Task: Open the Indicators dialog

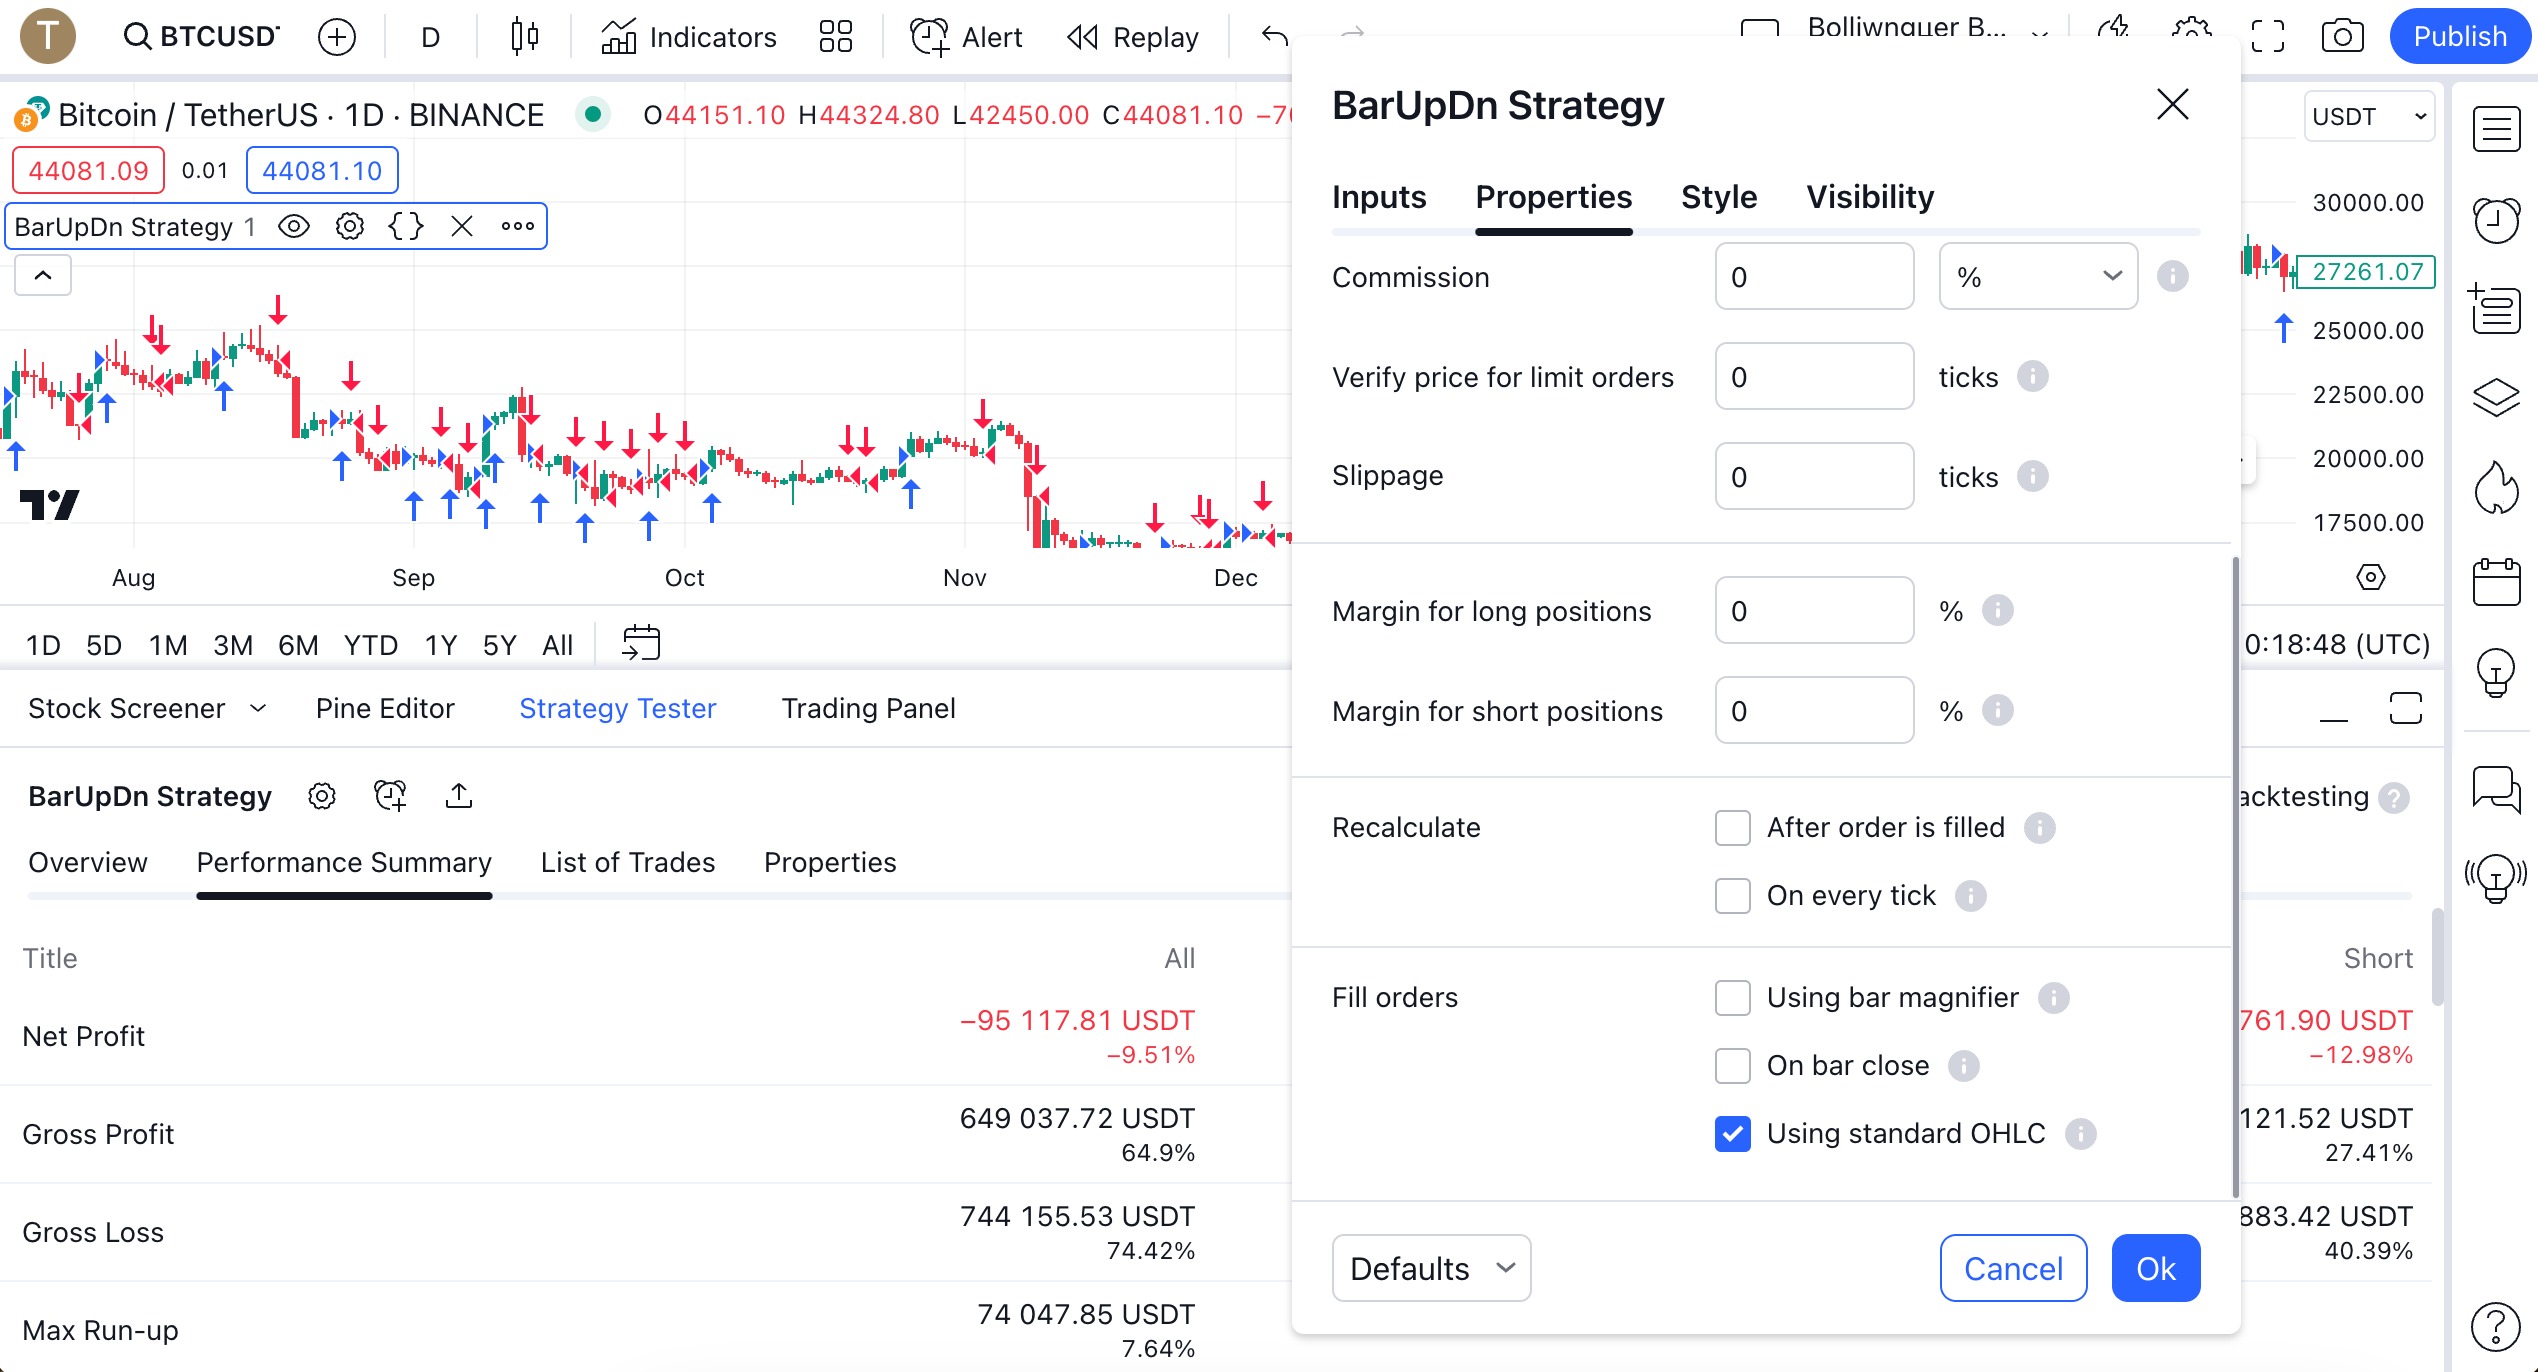Action: pos(688,37)
